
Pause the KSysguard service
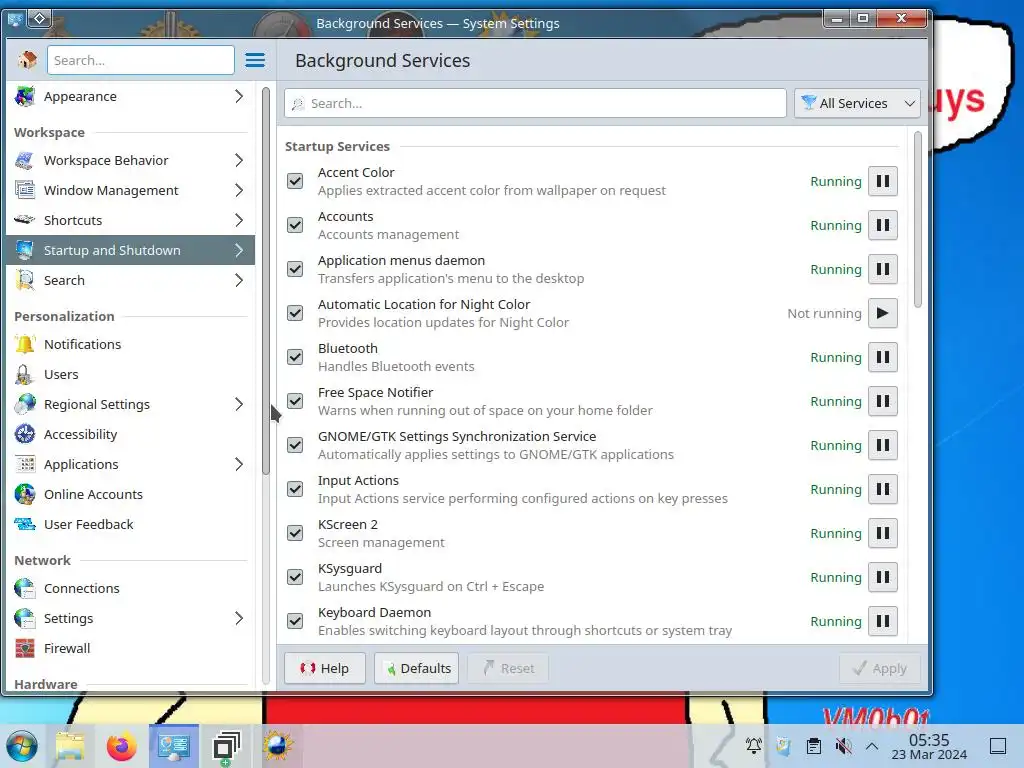click(x=882, y=577)
